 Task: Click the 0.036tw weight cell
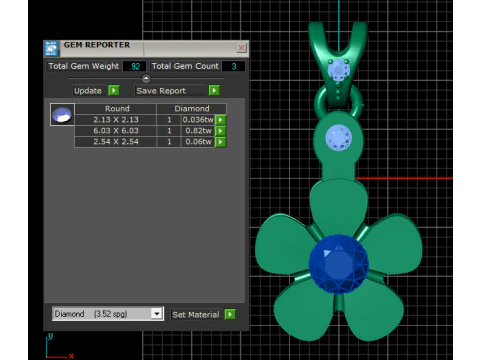pyautogui.click(x=198, y=120)
